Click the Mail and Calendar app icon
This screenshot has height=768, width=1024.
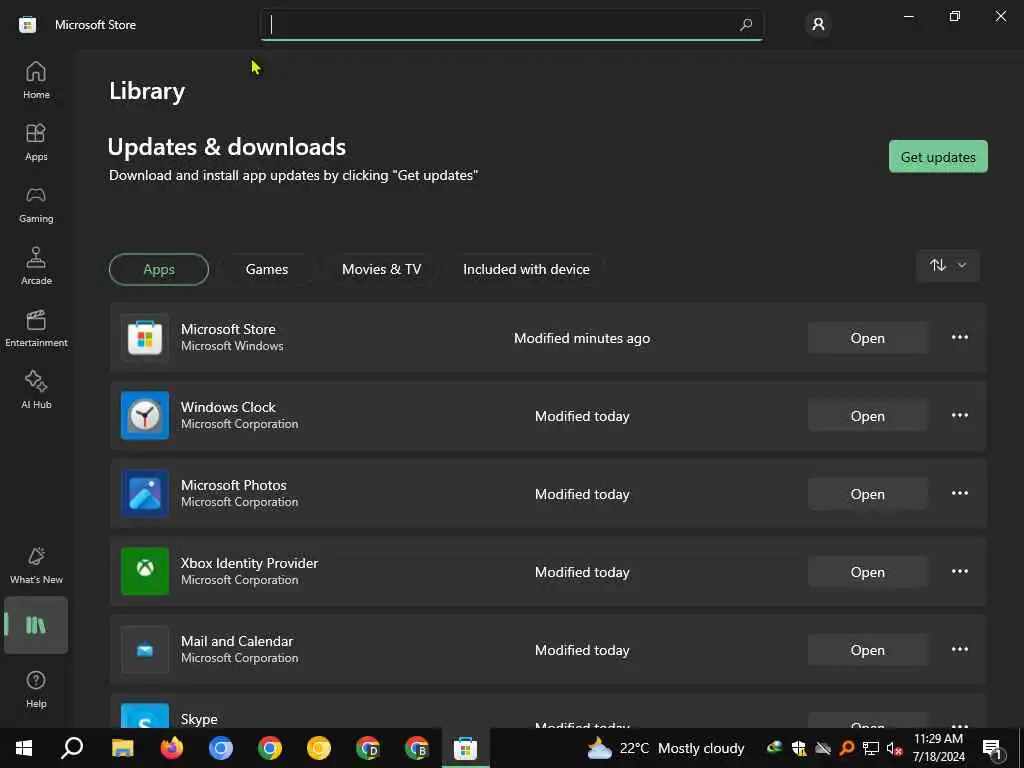tap(145, 650)
